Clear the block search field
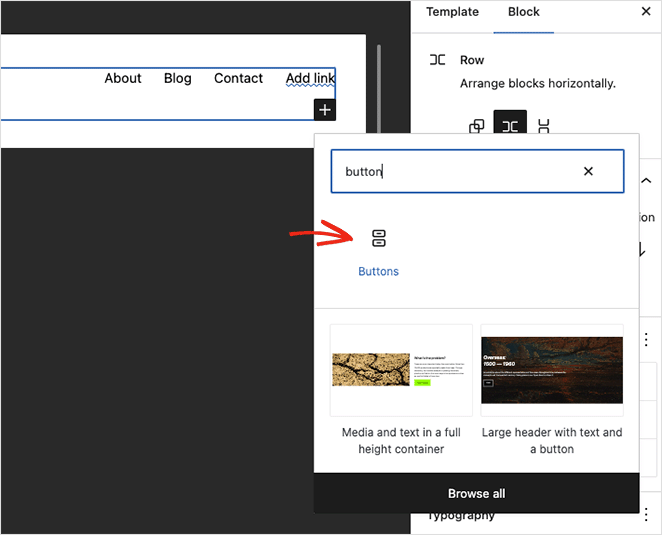This screenshot has width=662, height=535. click(588, 171)
